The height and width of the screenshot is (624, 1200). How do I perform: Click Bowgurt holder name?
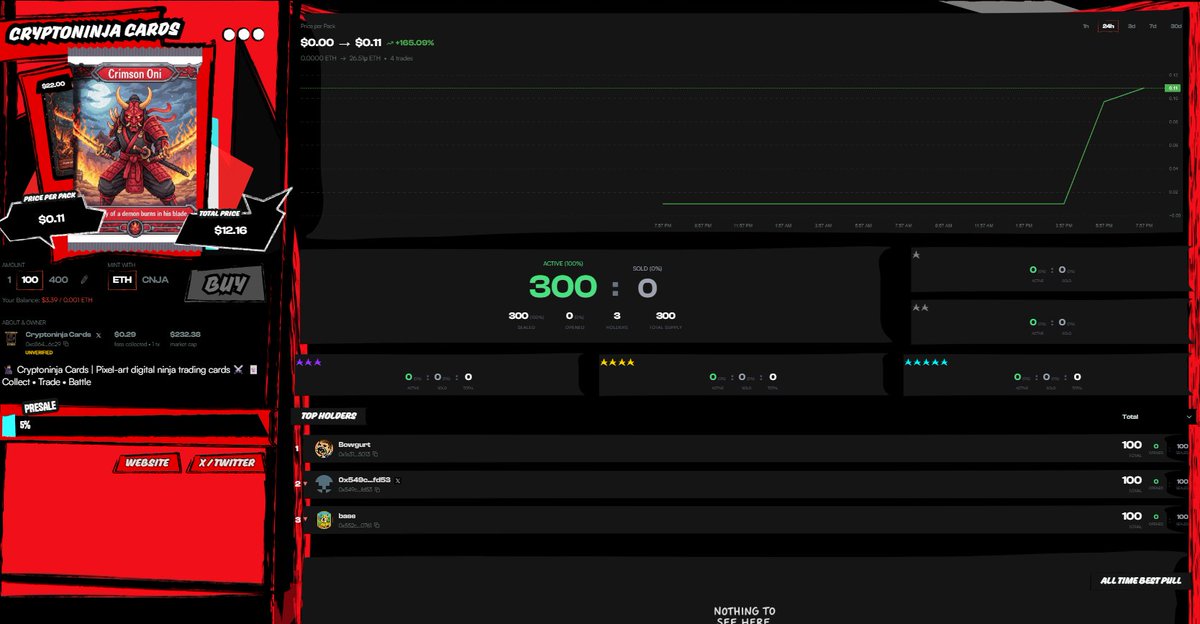point(354,444)
